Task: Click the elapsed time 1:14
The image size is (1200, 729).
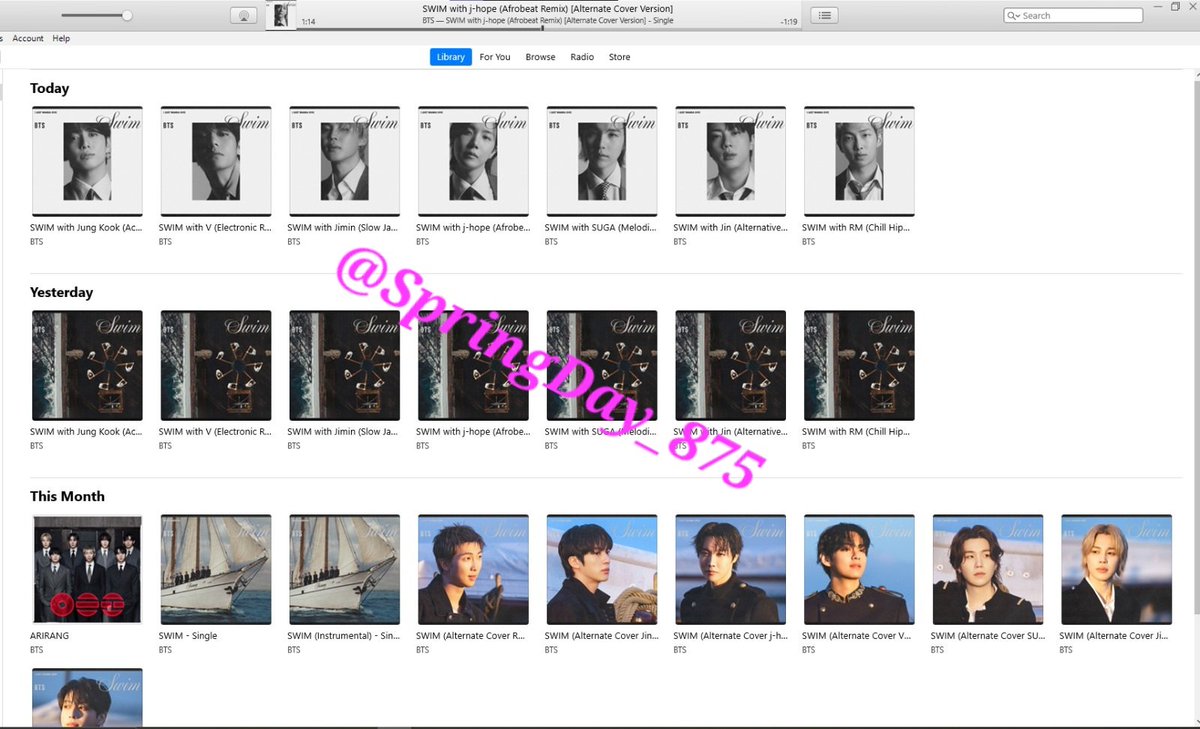Action: point(308,22)
